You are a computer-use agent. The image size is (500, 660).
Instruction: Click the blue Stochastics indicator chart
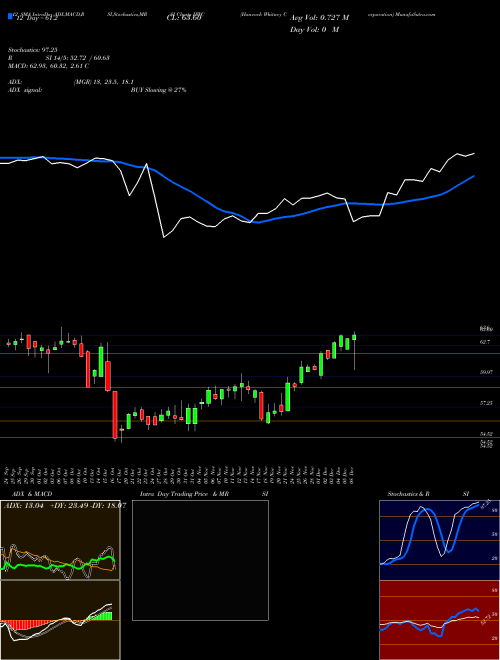439,540
